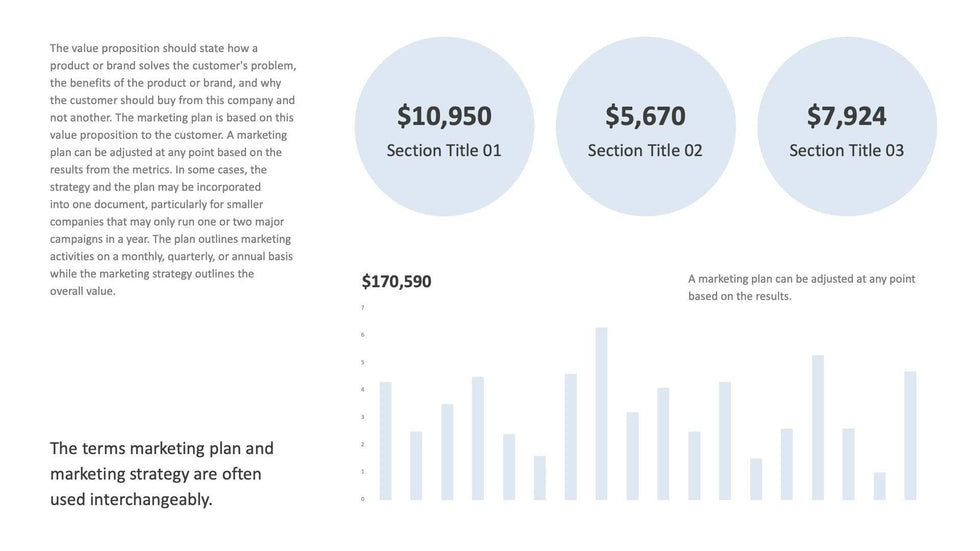Image resolution: width=980 pixels, height=551 pixels.
Task: Select the Section Title 03 label
Action: point(846,151)
